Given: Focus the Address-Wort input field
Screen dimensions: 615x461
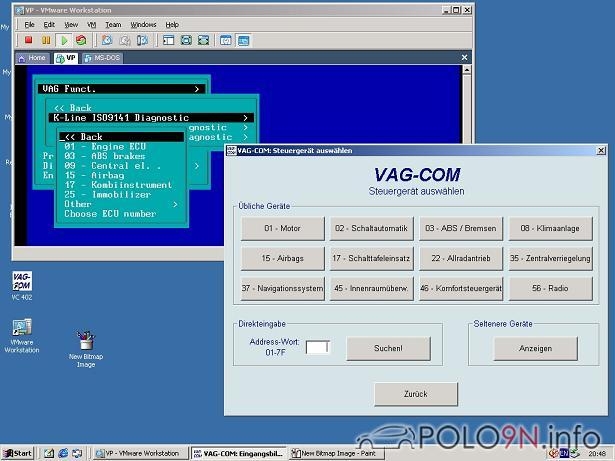Looking at the screenshot, I should click(317, 347).
